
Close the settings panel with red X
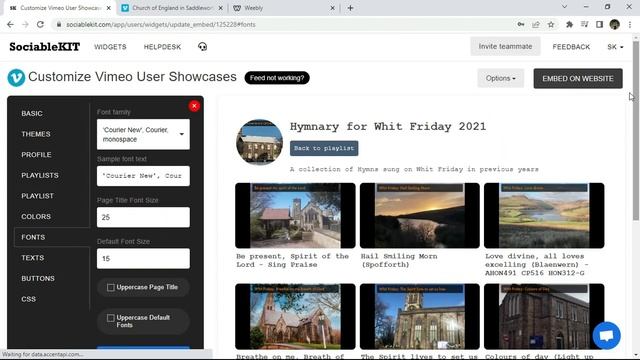point(194,106)
